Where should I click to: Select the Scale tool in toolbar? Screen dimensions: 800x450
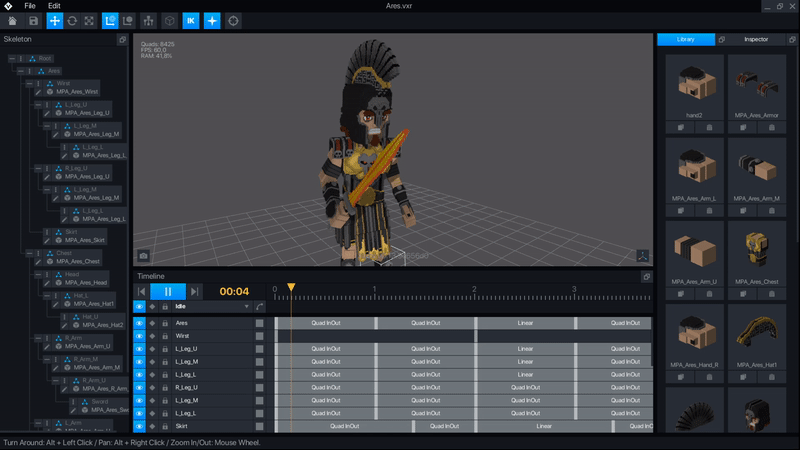click(x=89, y=21)
